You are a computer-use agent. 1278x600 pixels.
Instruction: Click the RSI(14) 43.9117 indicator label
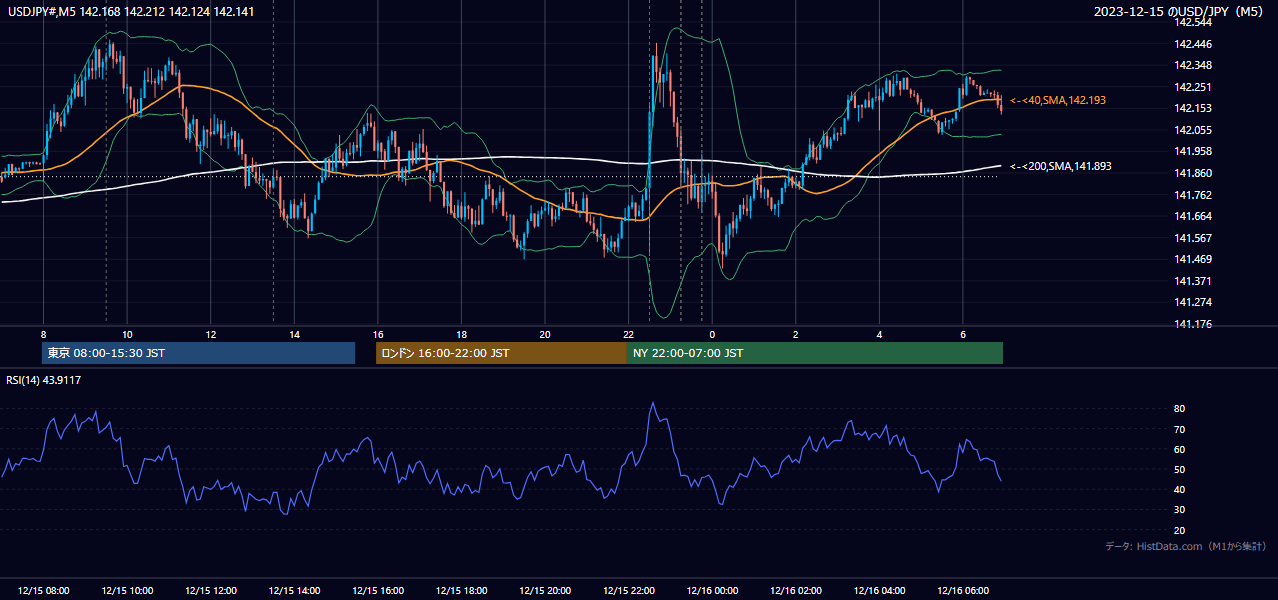coord(44,380)
